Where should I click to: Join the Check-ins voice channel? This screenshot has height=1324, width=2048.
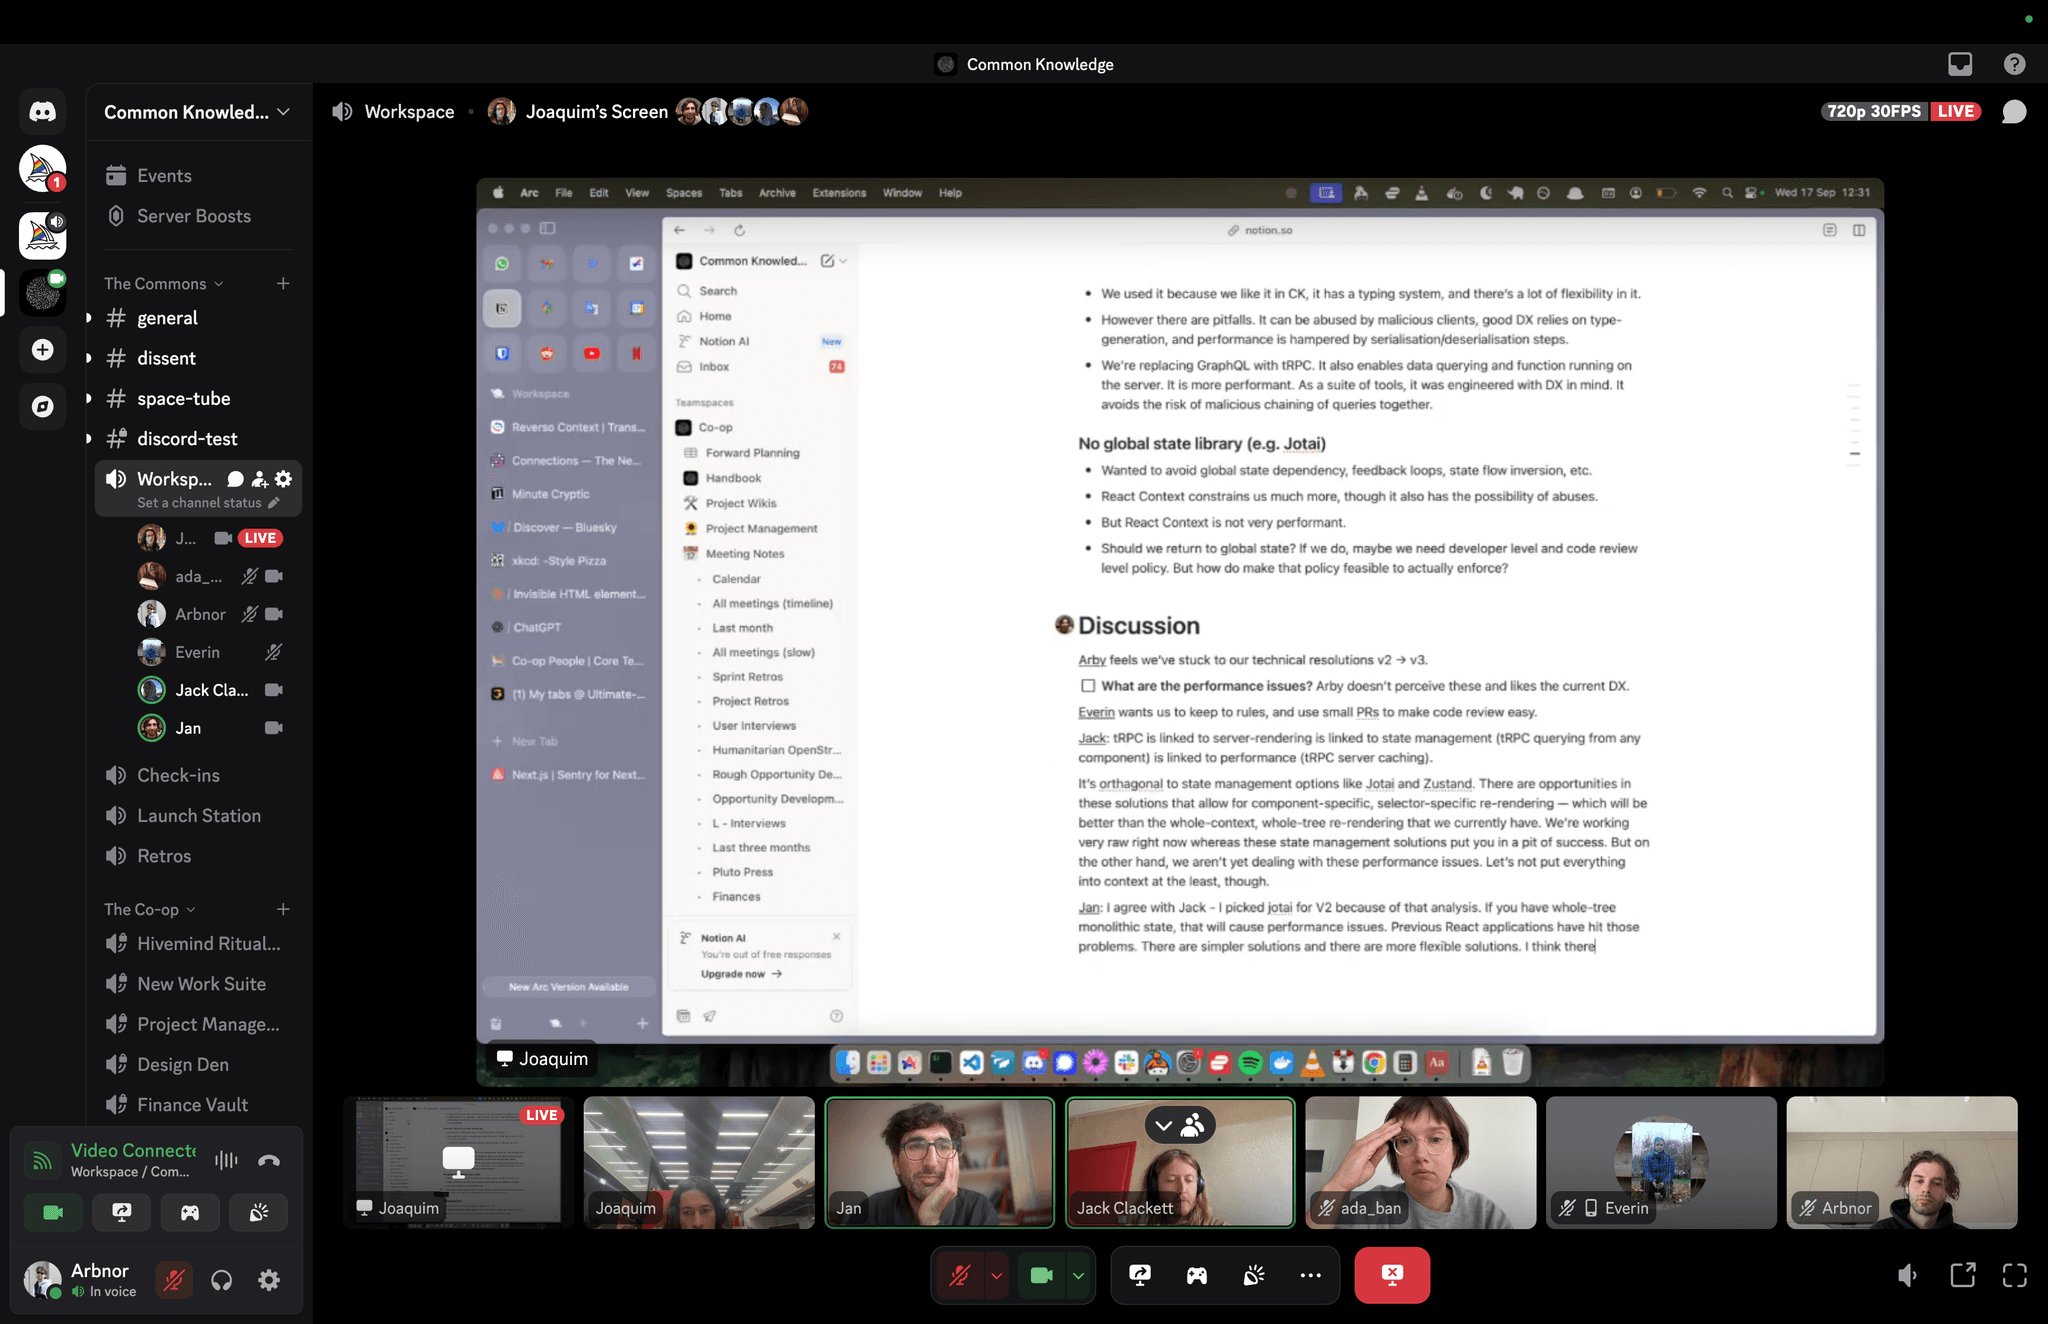pos(178,775)
